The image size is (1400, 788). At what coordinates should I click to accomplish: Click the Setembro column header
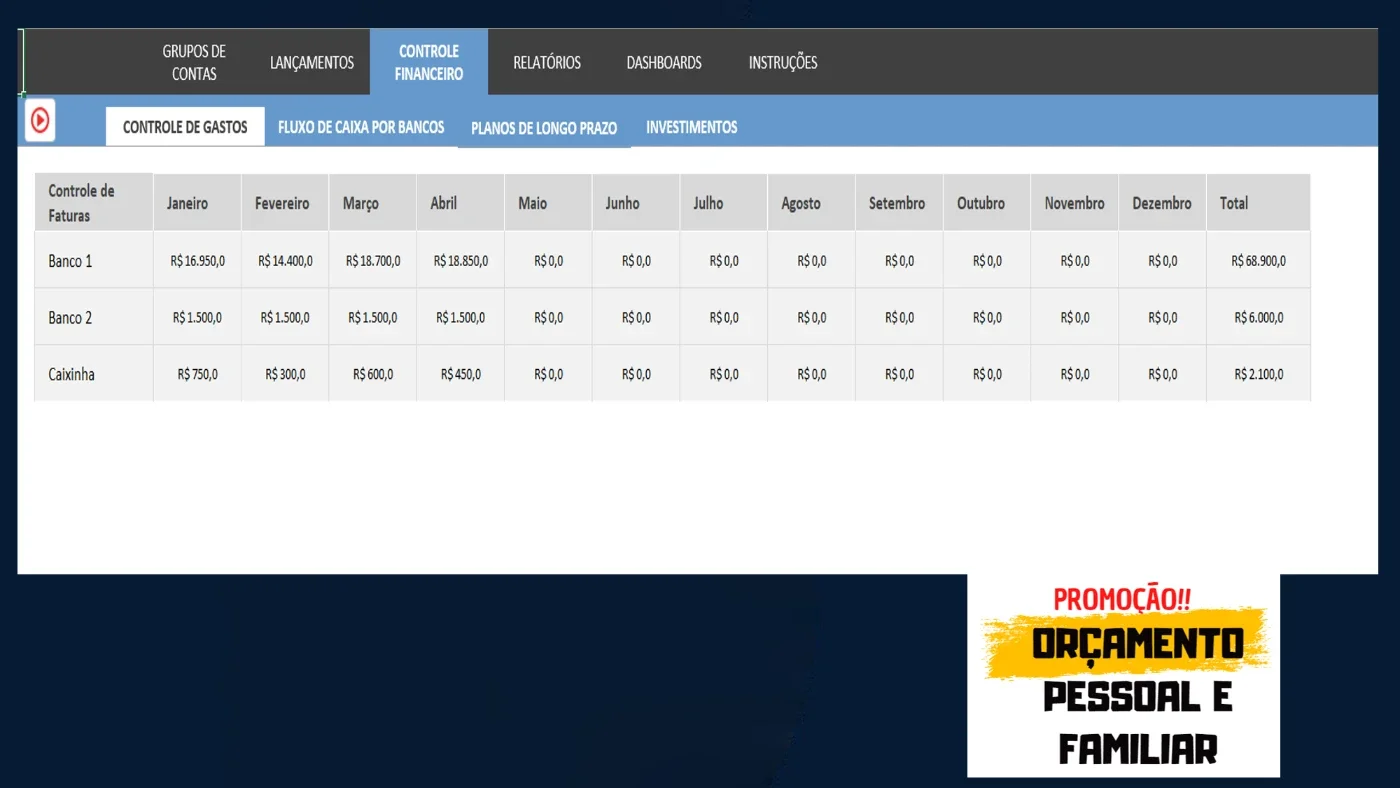click(899, 203)
